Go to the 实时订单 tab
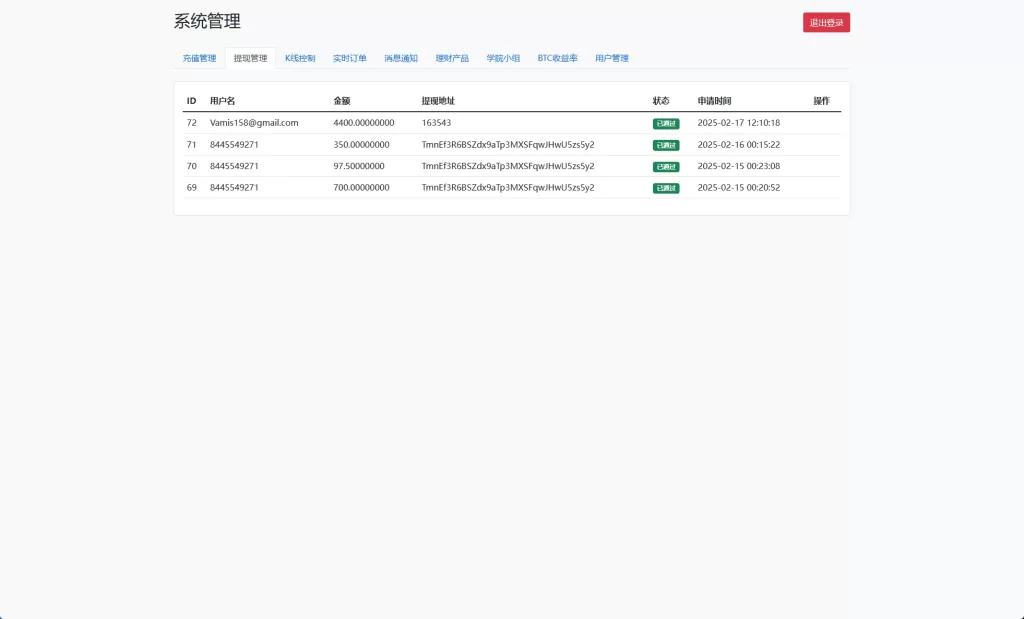Image resolution: width=1024 pixels, height=619 pixels. (x=349, y=58)
